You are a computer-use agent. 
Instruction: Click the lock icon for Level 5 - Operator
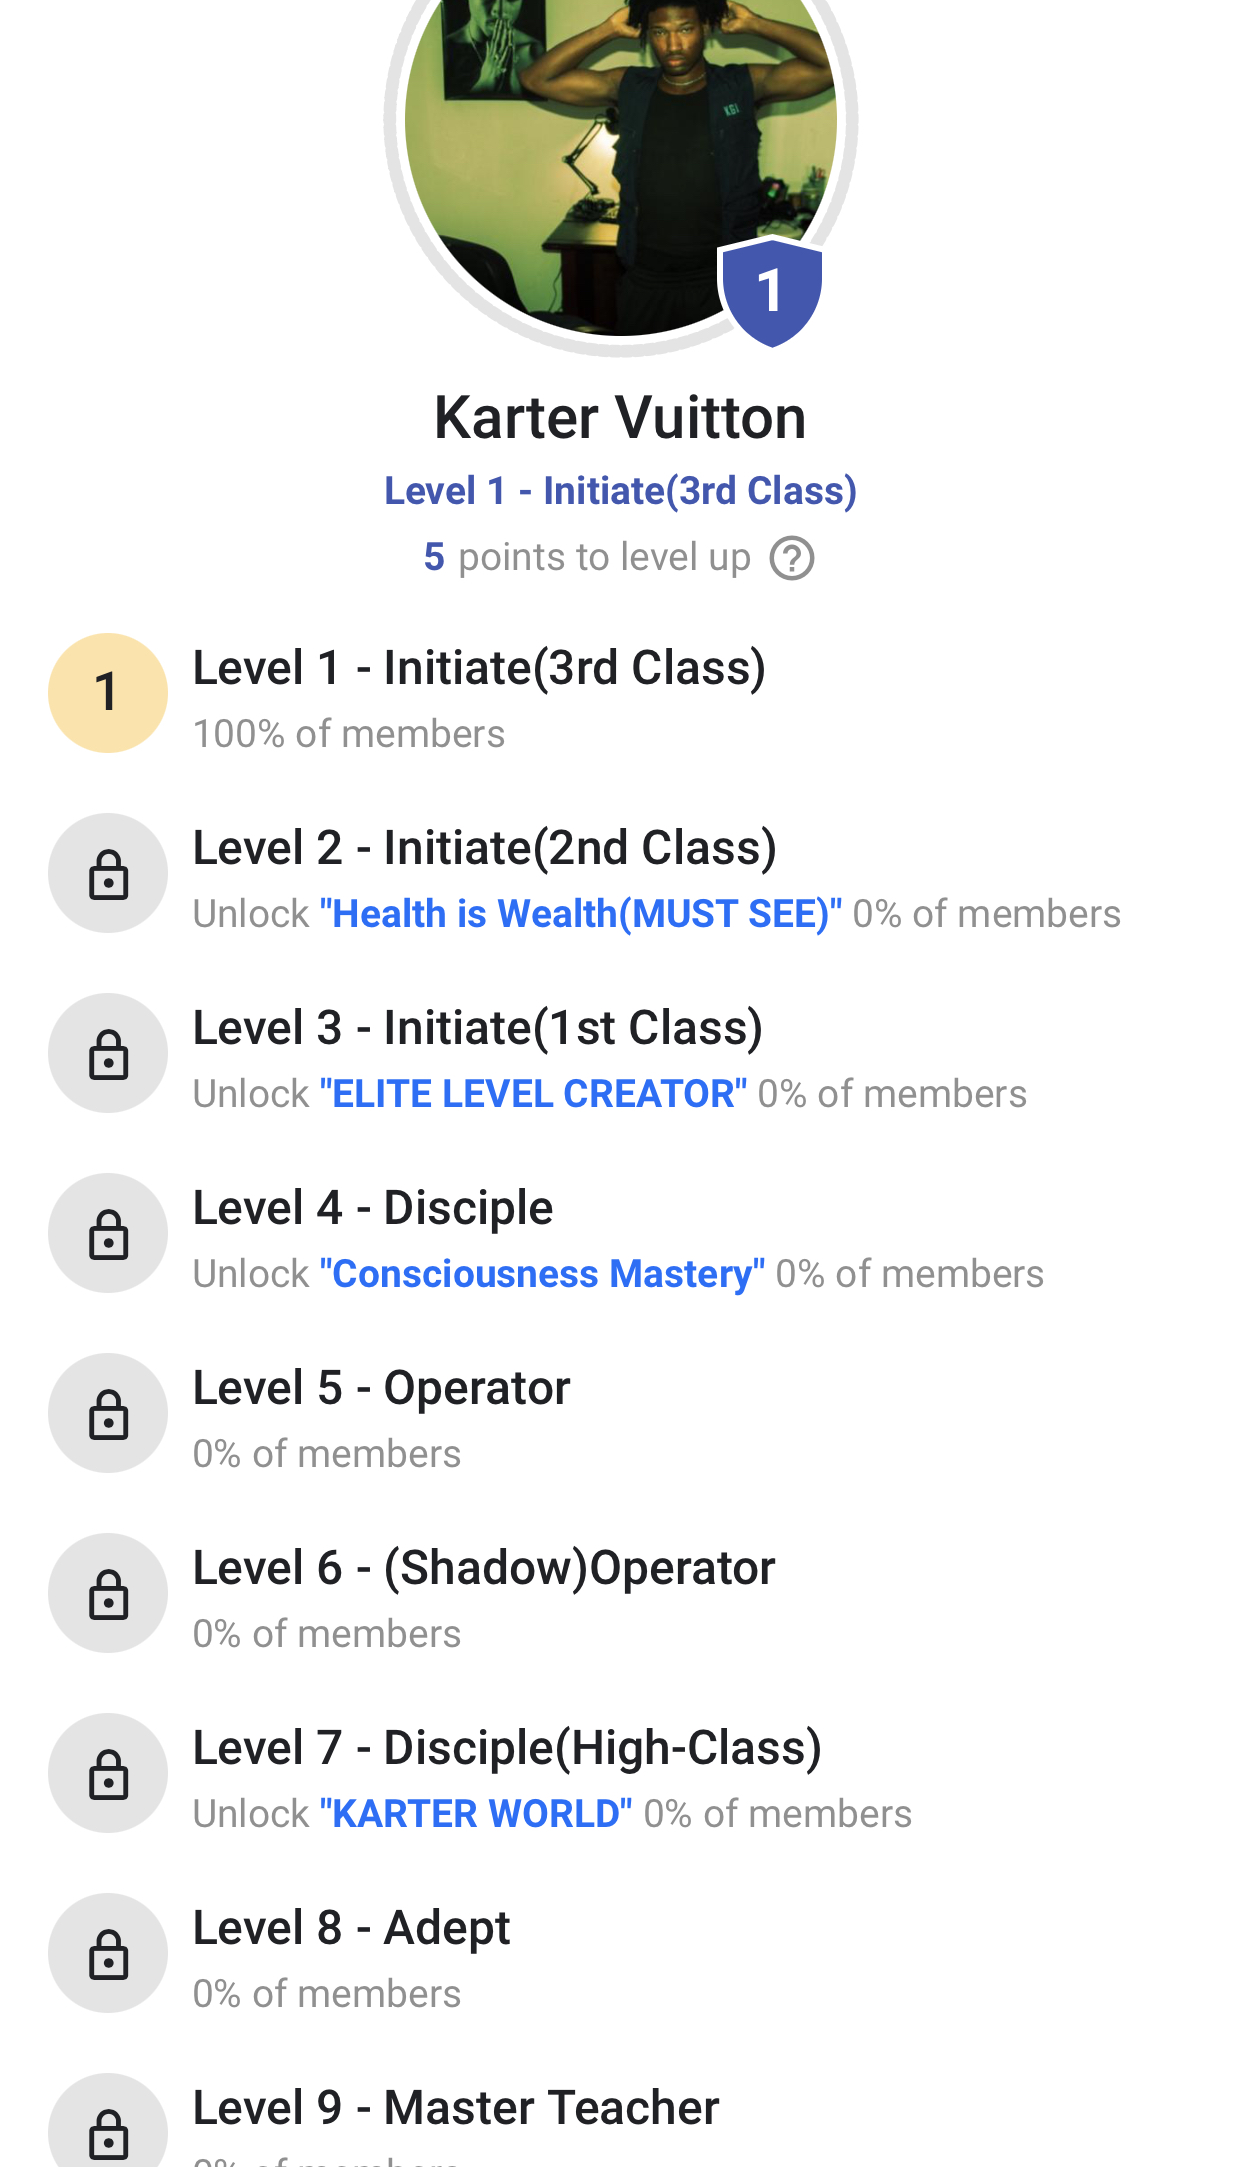(x=107, y=1413)
